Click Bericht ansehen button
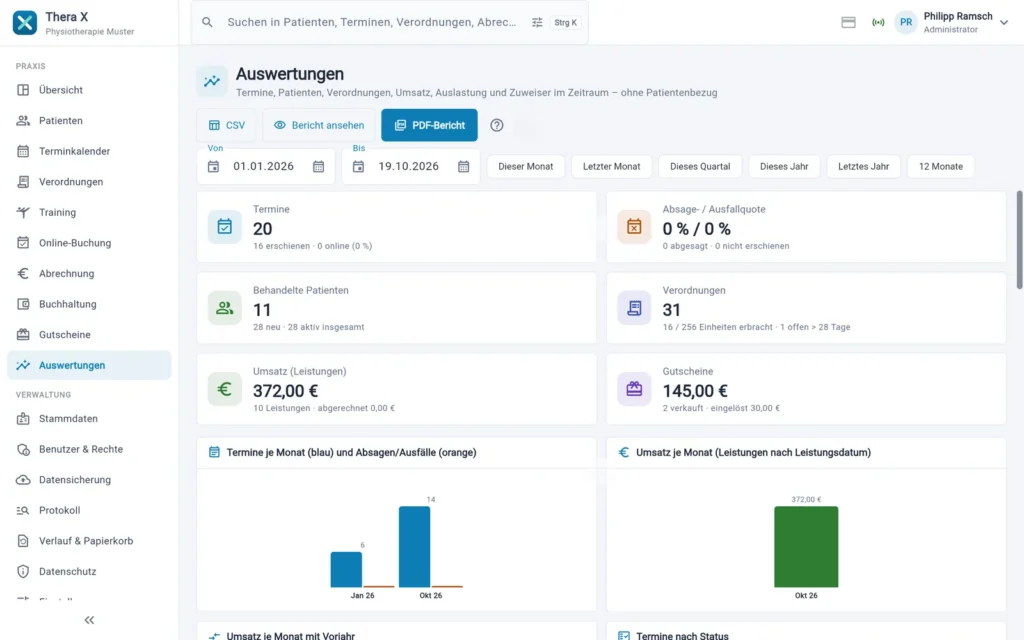This screenshot has height=640, width=1024. click(x=319, y=125)
